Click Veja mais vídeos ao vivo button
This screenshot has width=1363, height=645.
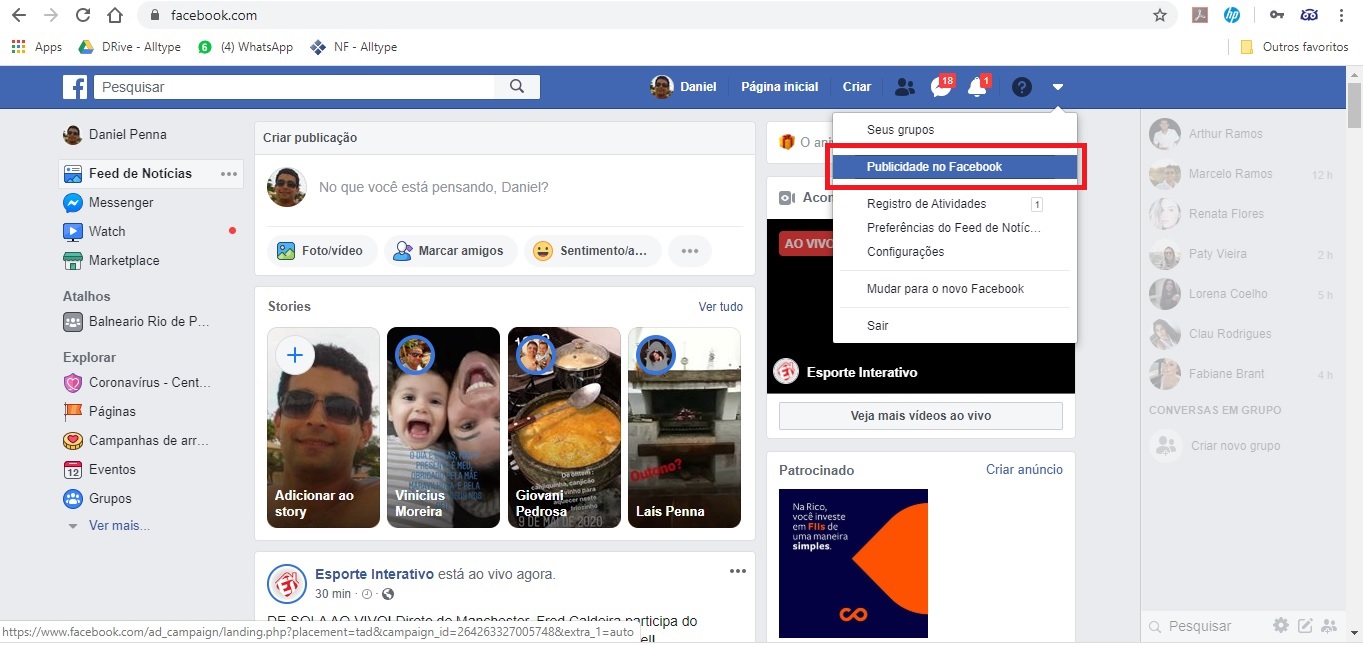(920, 416)
